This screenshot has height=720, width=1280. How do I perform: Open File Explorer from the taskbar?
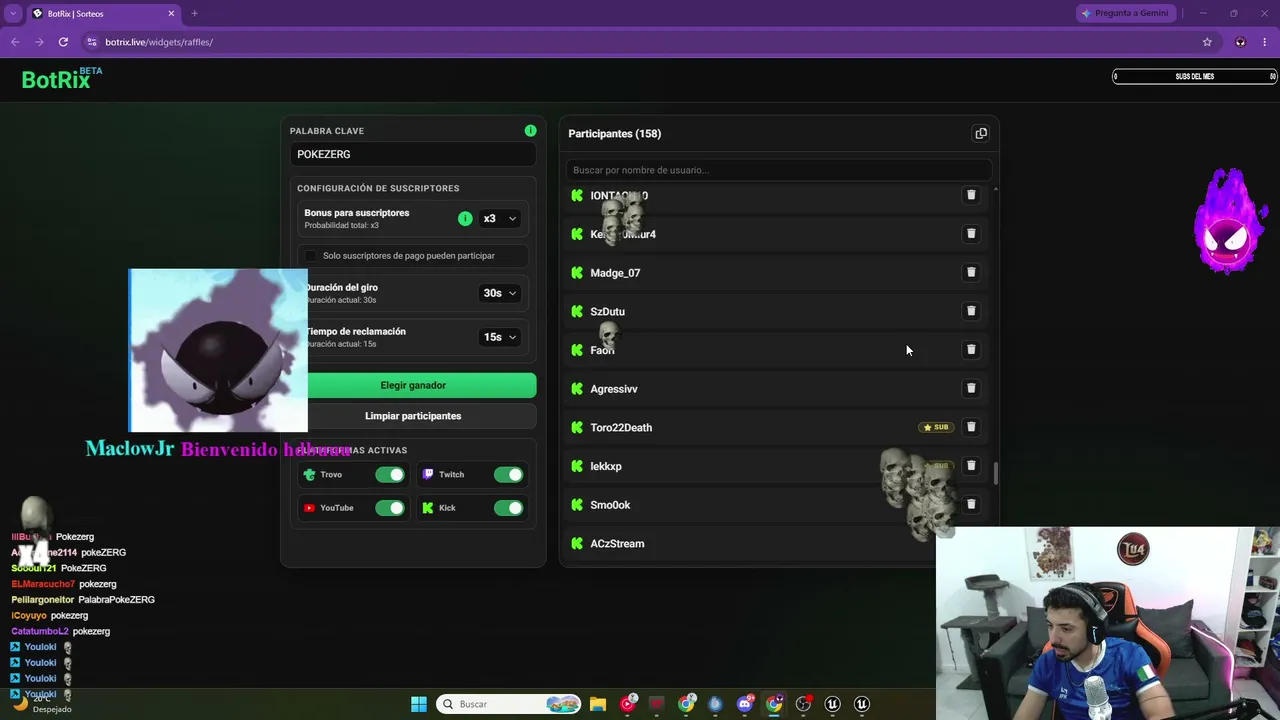point(598,704)
